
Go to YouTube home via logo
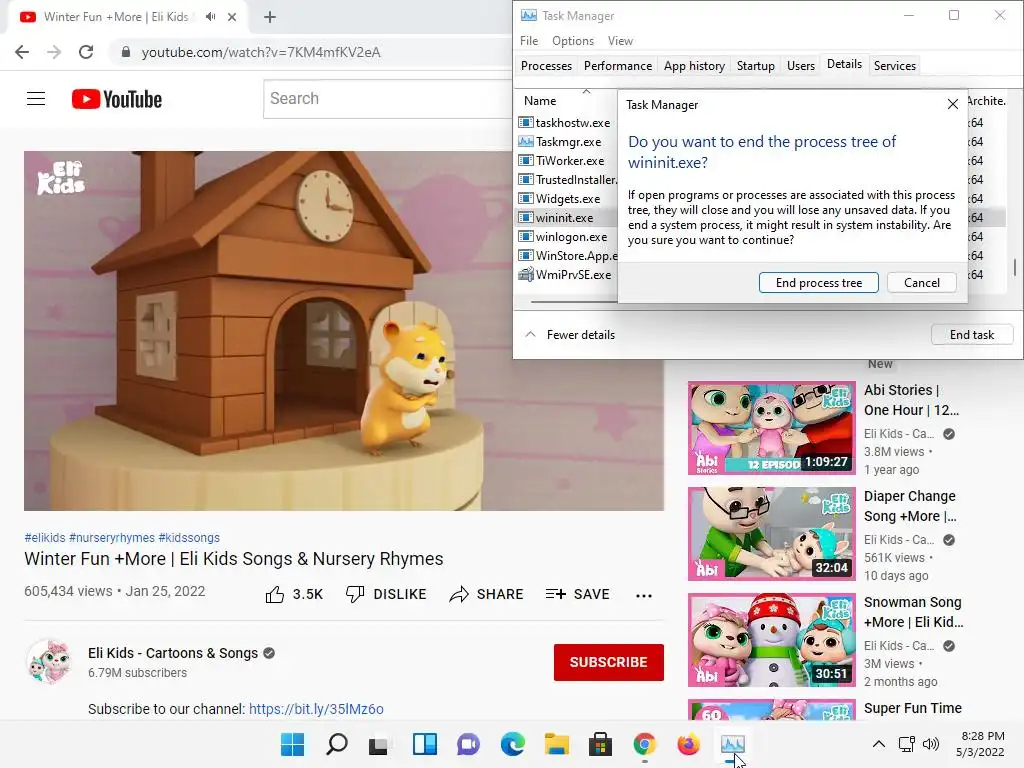(117, 99)
